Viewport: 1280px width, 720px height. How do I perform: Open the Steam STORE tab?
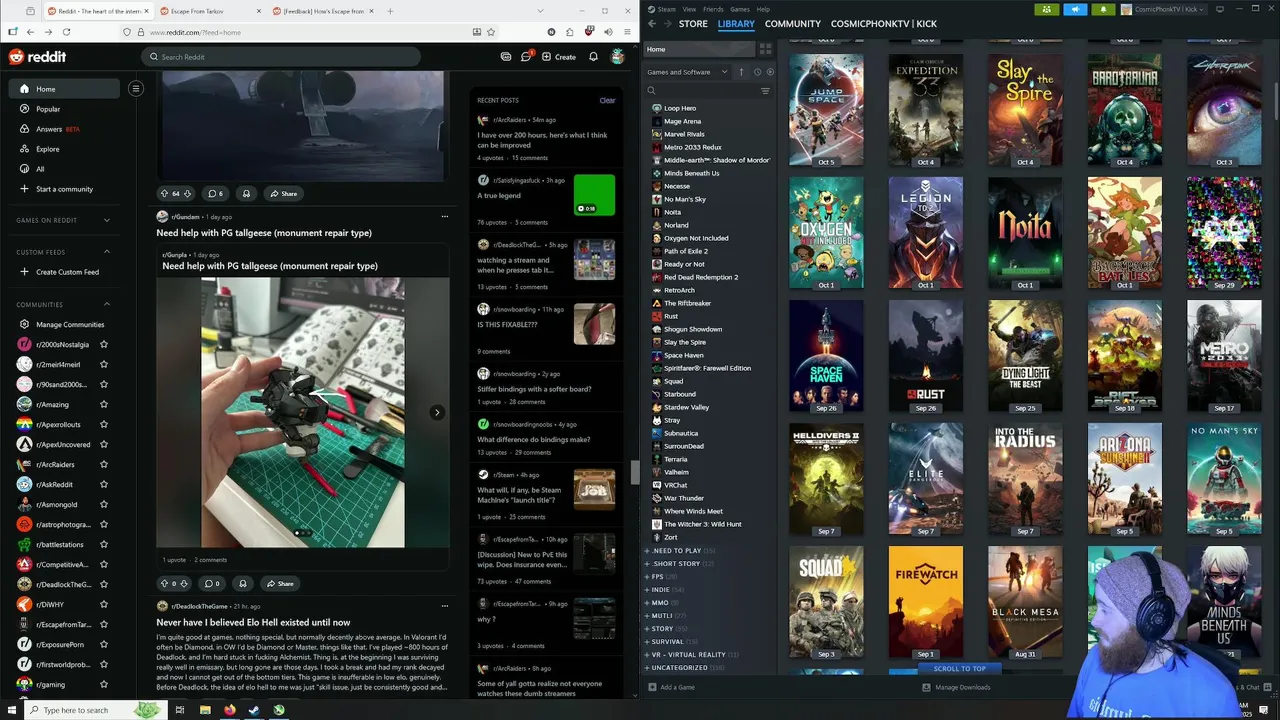[693, 23]
